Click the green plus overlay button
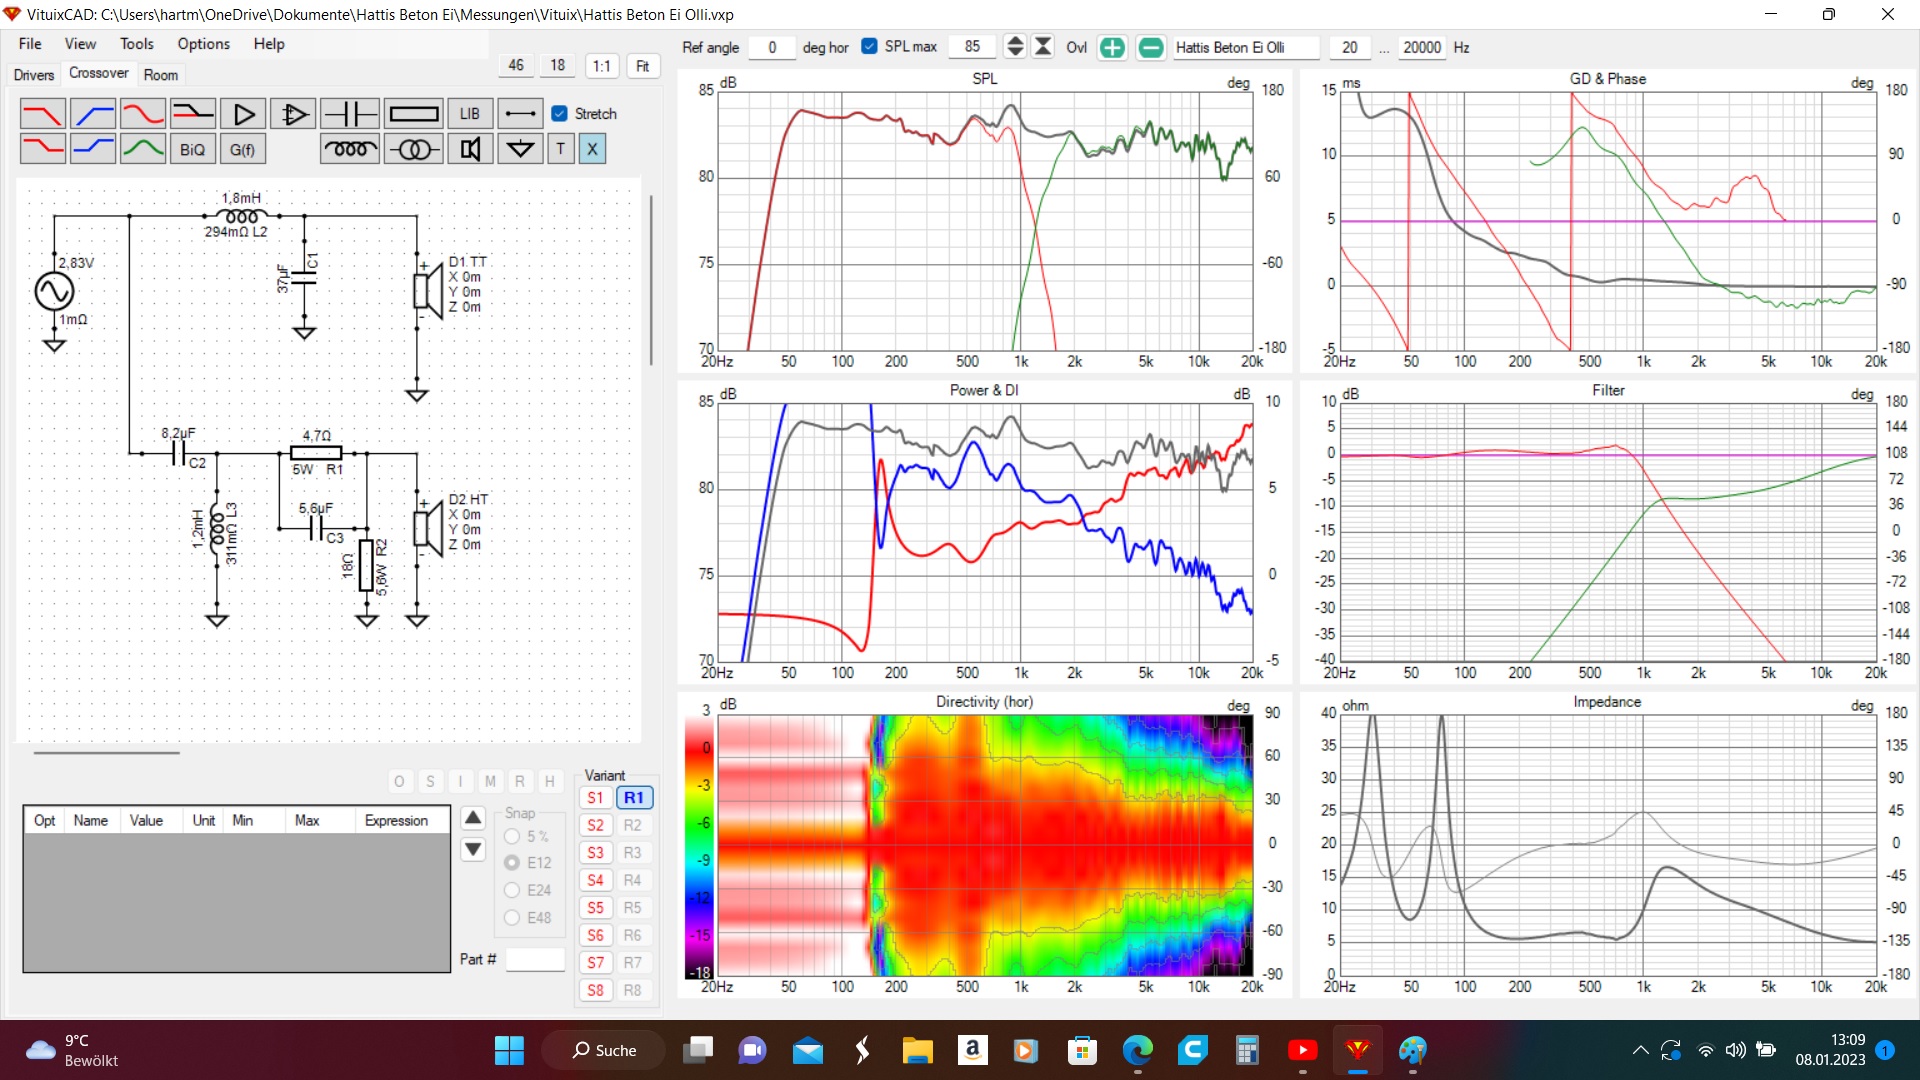Image resolution: width=1920 pixels, height=1080 pixels. pyautogui.click(x=1112, y=47)
